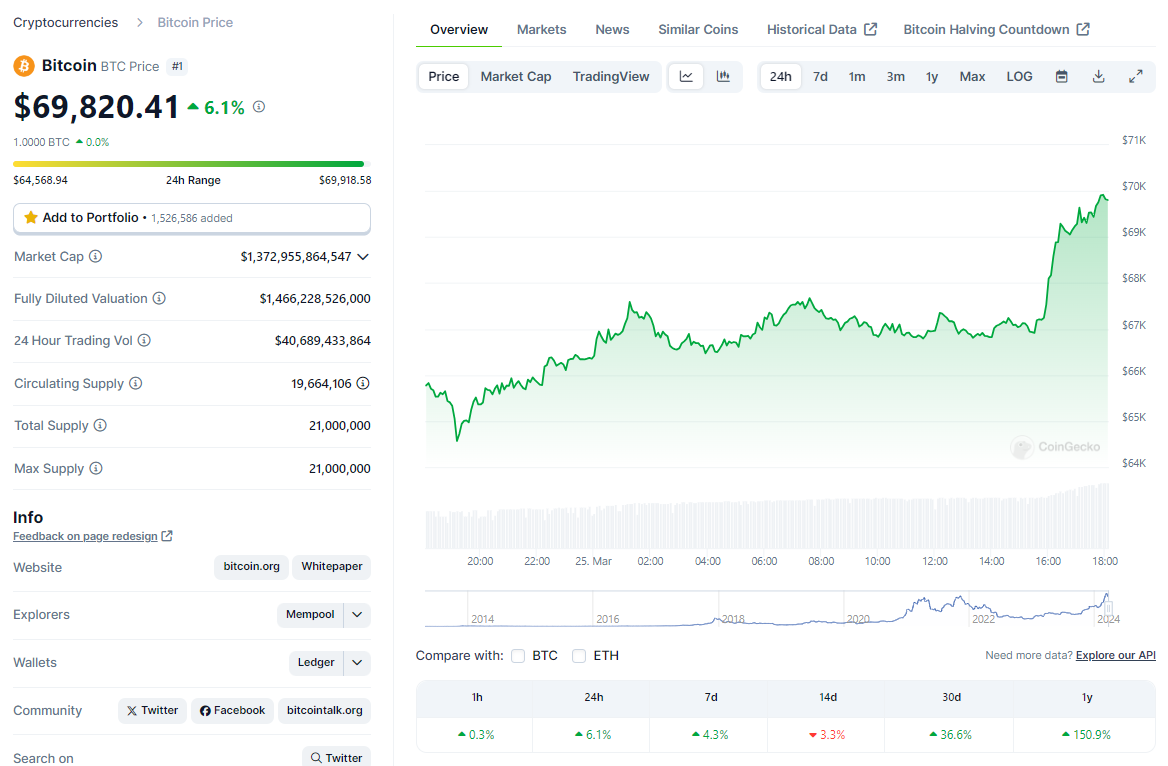1168x766 pixels.
Task: Open the bitcoin.org website button
Action: click(x=252, y=566)
